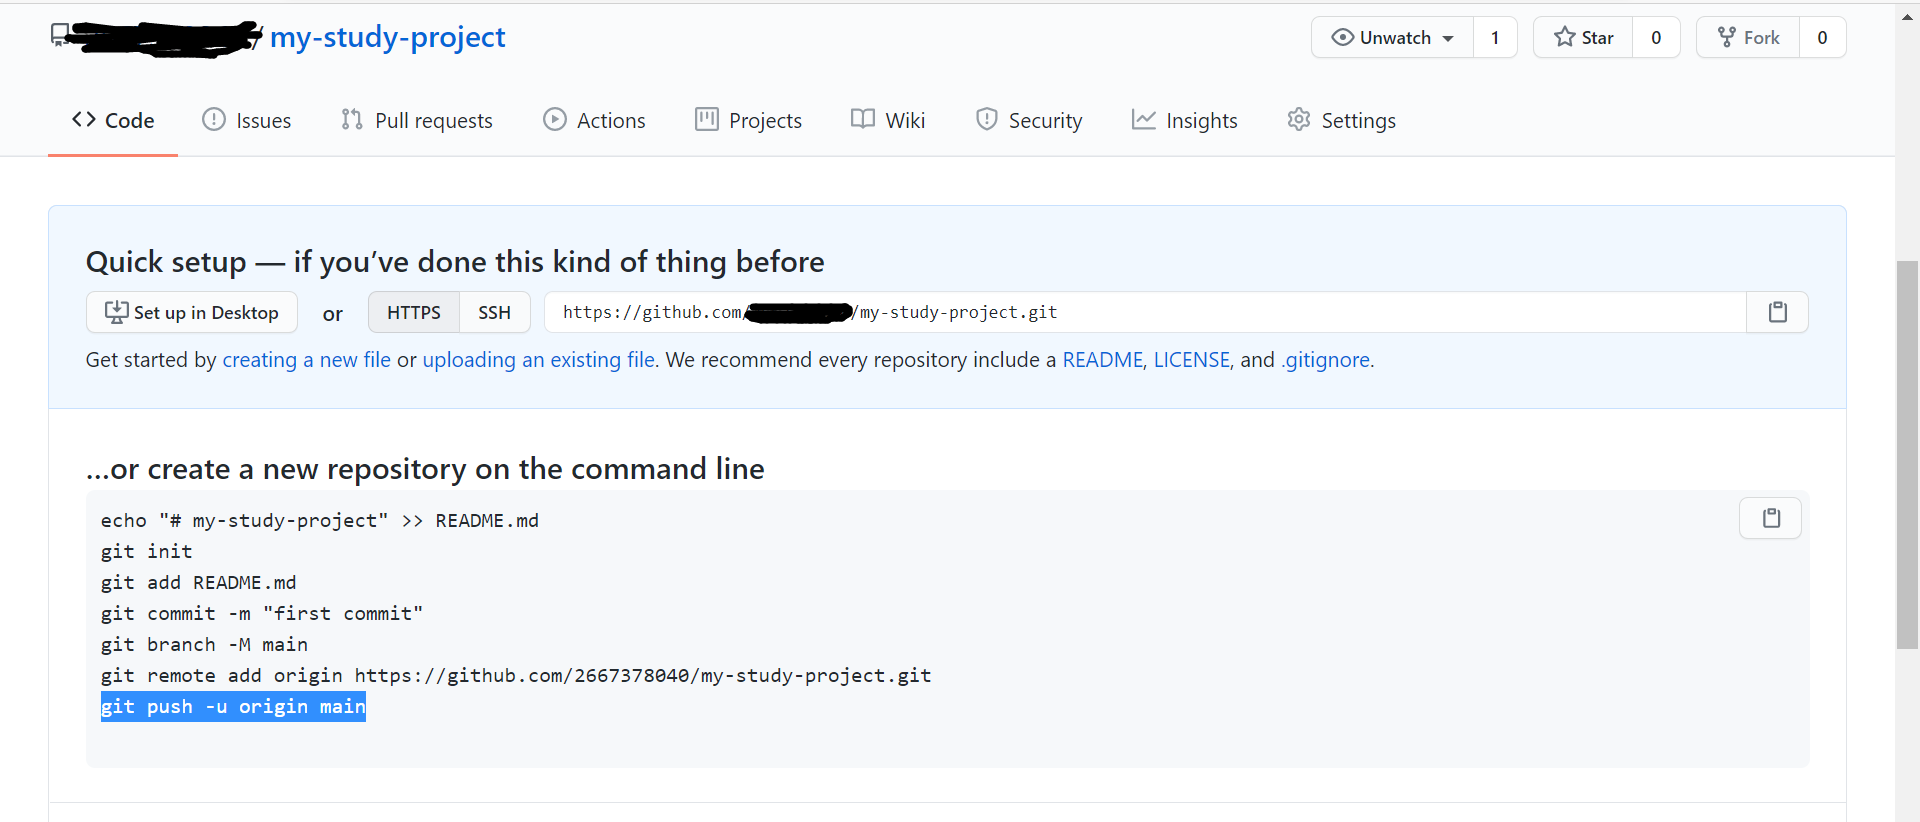Click the Projects board icon

[x=707, y=119]
